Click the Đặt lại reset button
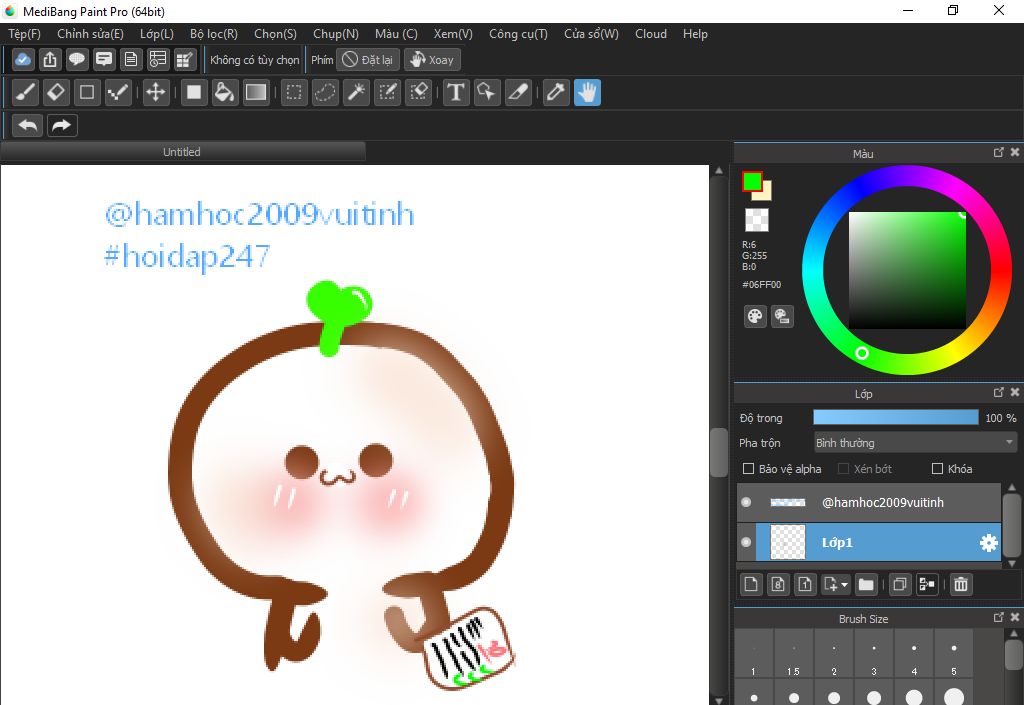 367,60
